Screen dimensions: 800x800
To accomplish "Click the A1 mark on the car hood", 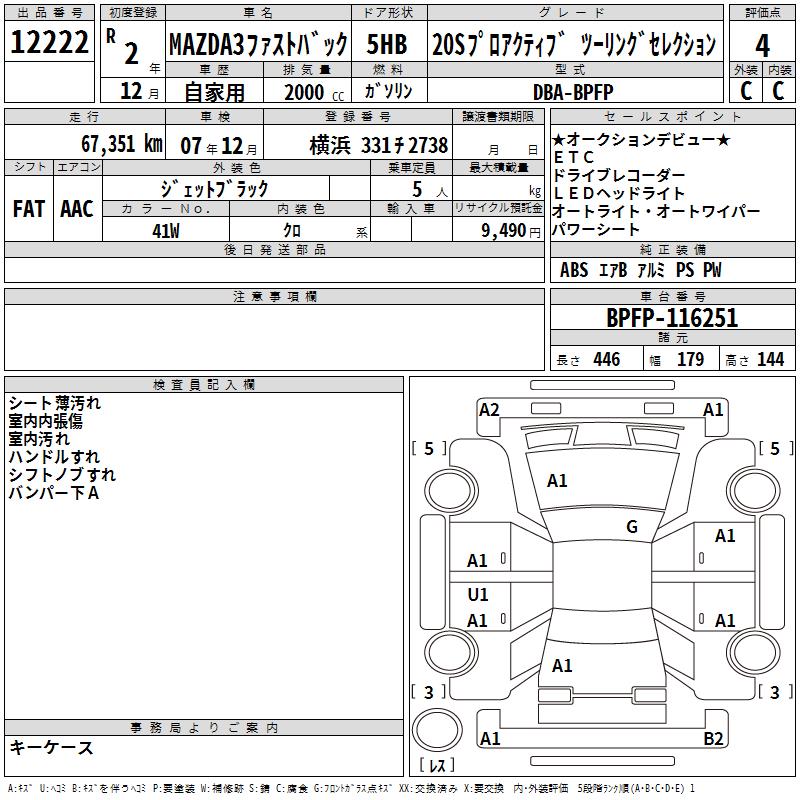I will (557, 481).
